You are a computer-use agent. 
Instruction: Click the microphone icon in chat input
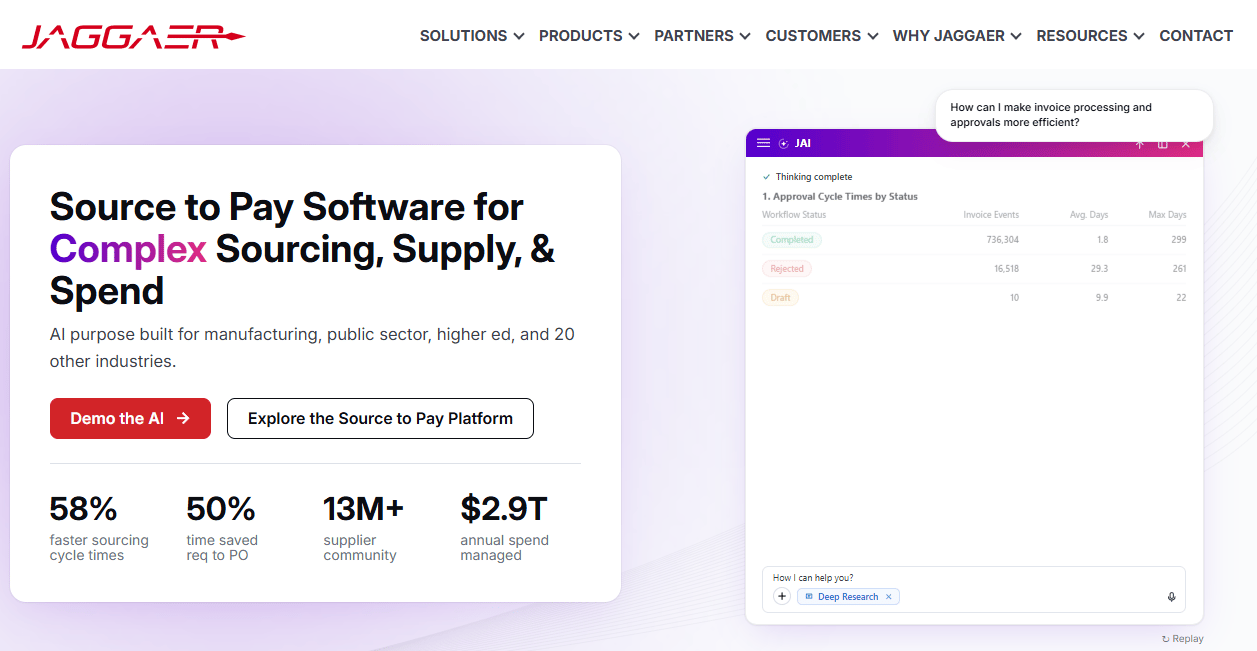(1171, 597)
